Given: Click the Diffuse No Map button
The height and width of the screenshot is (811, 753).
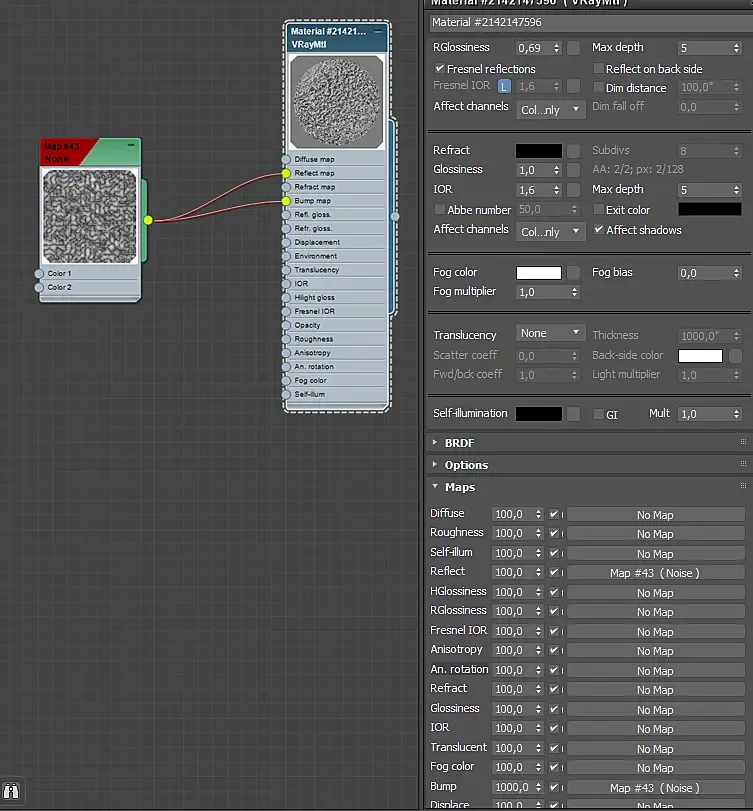Looking at the screenshot, I should (655, 515).
